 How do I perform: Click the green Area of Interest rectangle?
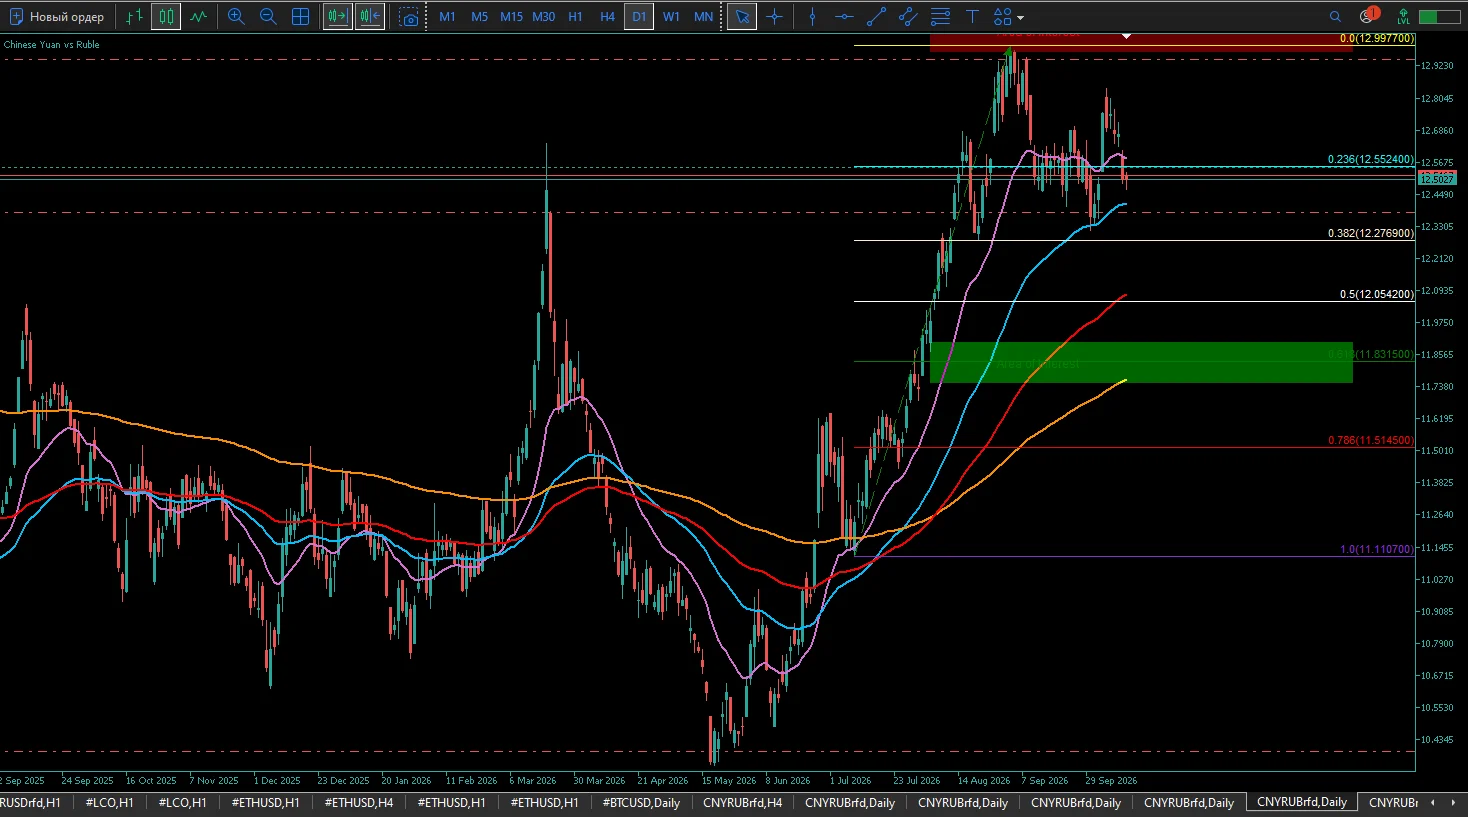(1141, 362)
